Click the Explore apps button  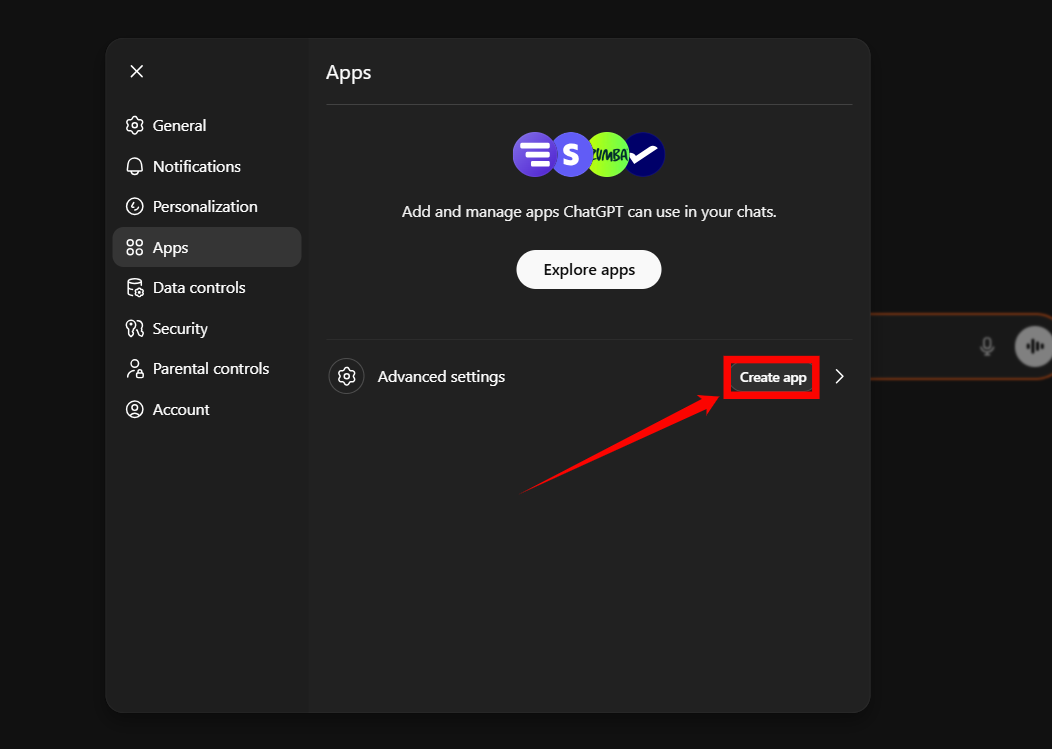[588, 269]
